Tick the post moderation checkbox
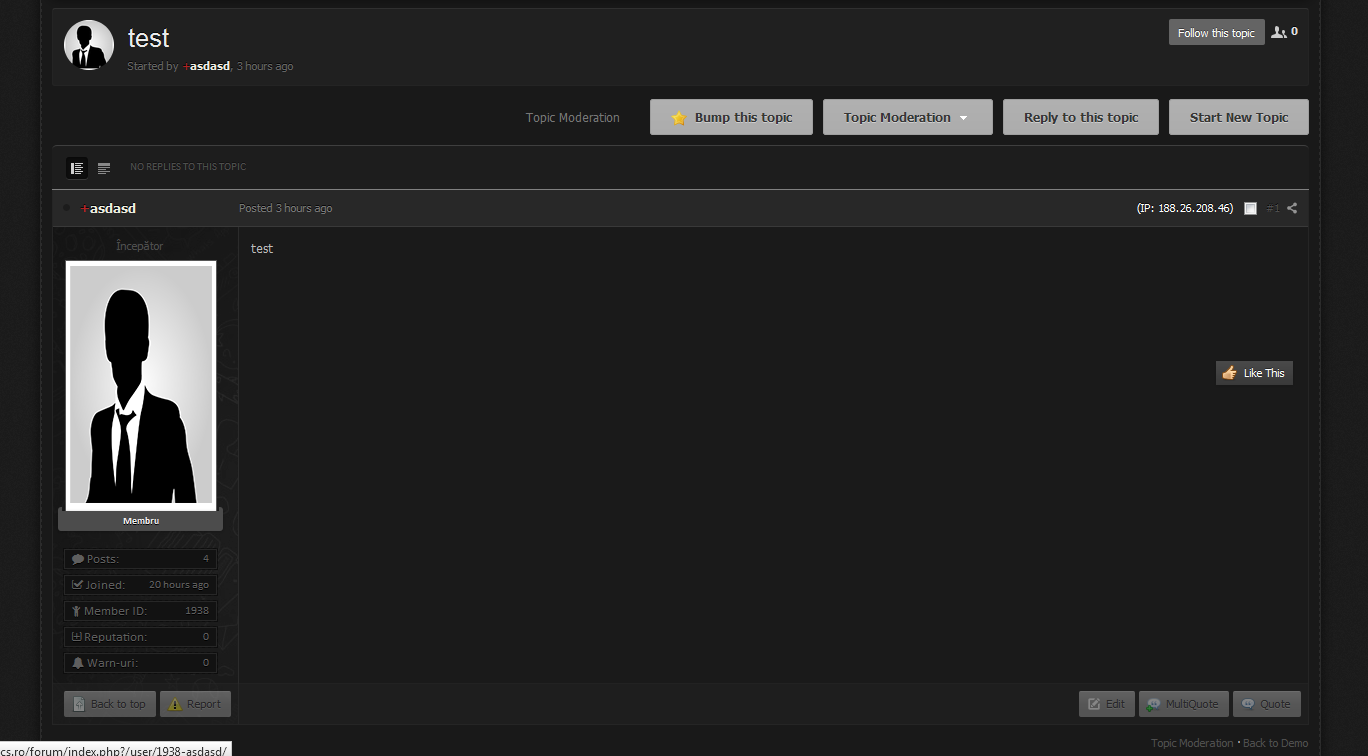The width and height of the screenshot is (1368, 756). [1250, 208]
